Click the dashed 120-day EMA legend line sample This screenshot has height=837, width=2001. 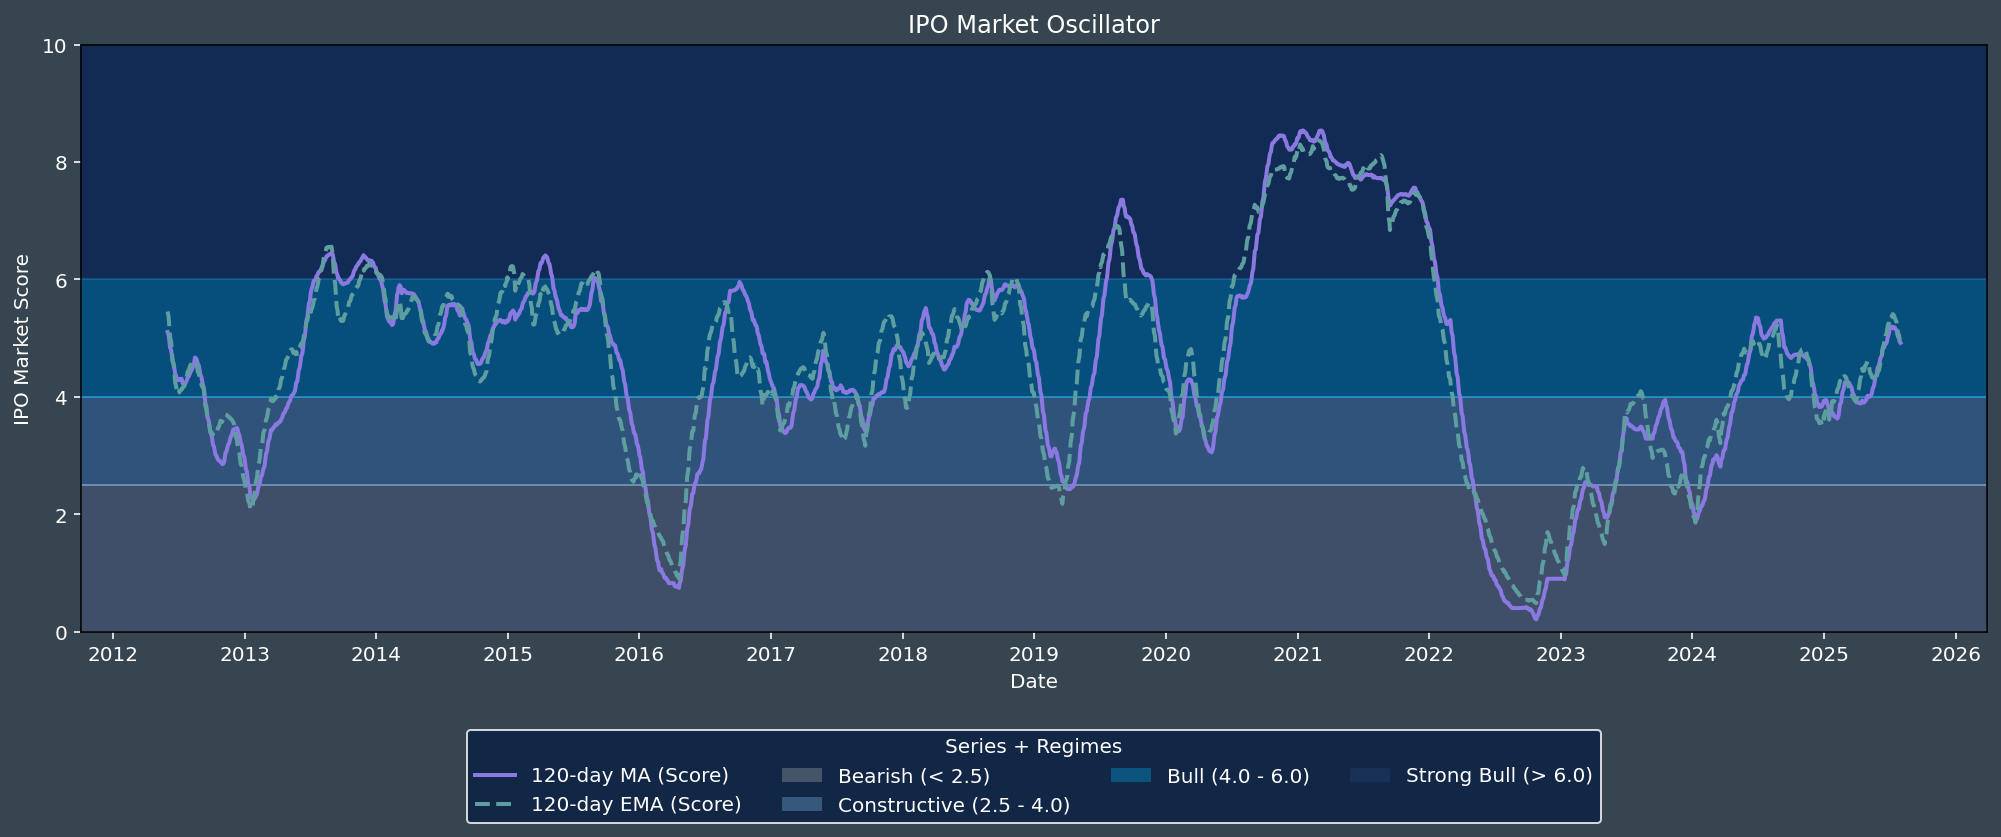click(495, 805)
